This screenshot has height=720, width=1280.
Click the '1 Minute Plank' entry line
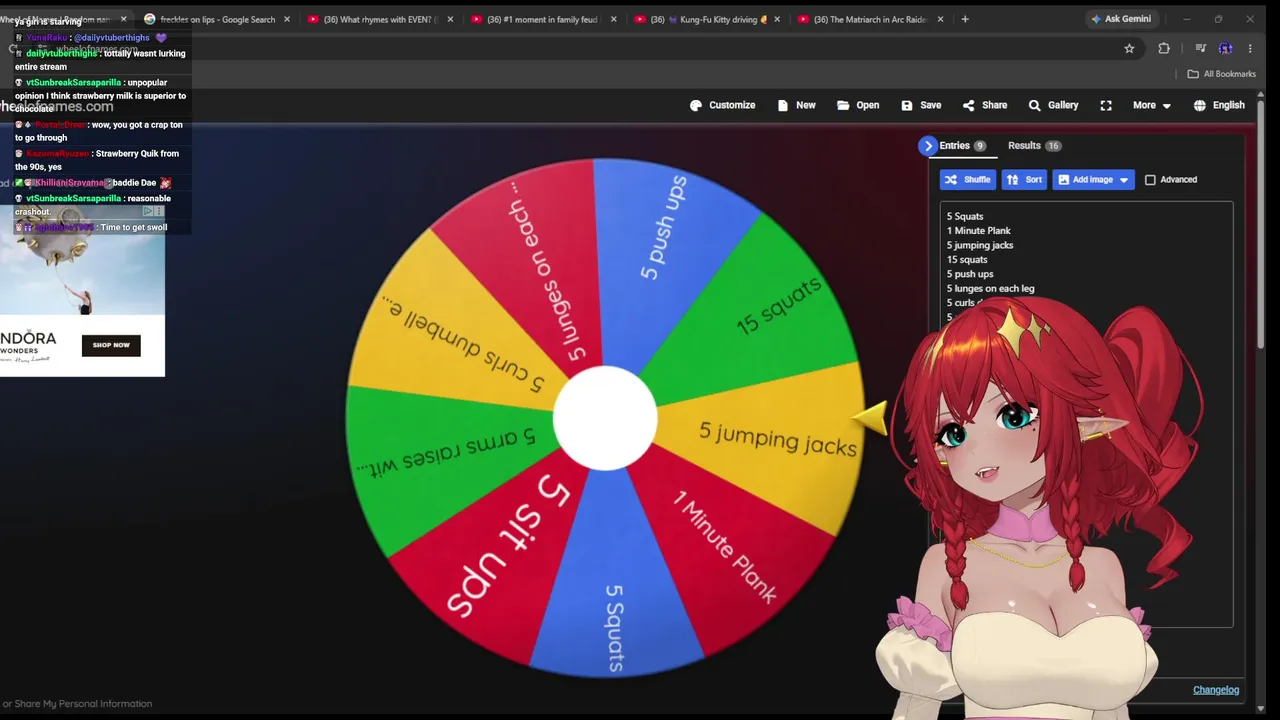click(x=979, y=231)
